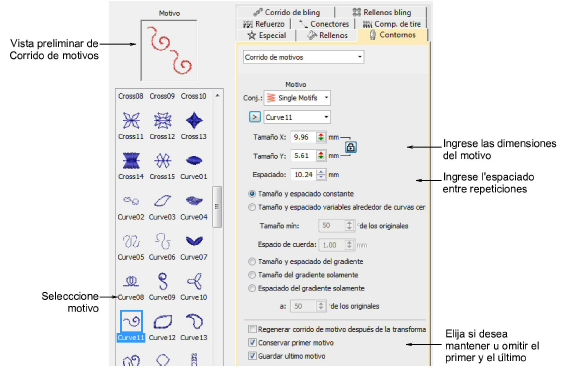The image size is (562, 368).
Task: Choose the Curve09 motif
Action: click(x=162, y=281)
